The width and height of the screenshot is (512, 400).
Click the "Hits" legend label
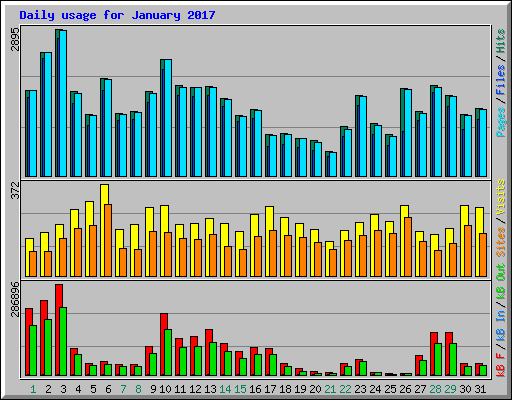[x=501, y=41]
